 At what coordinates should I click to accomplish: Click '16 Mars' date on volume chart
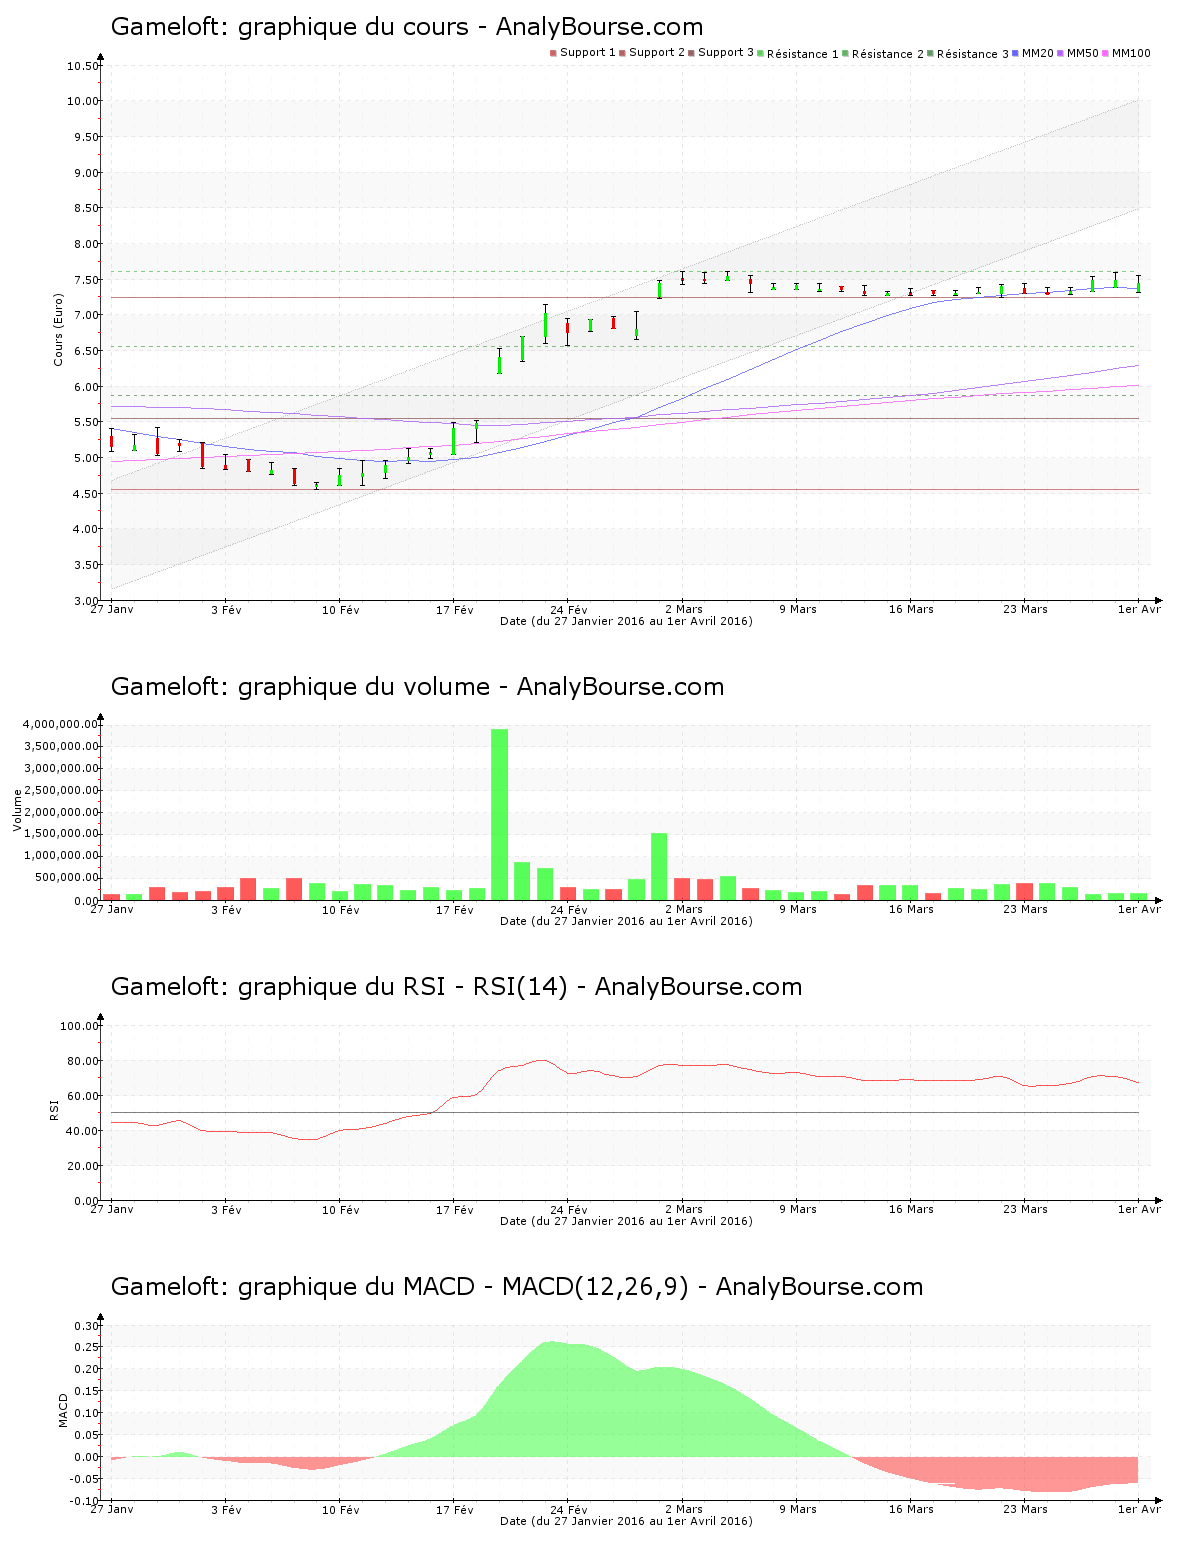(911, 909)
